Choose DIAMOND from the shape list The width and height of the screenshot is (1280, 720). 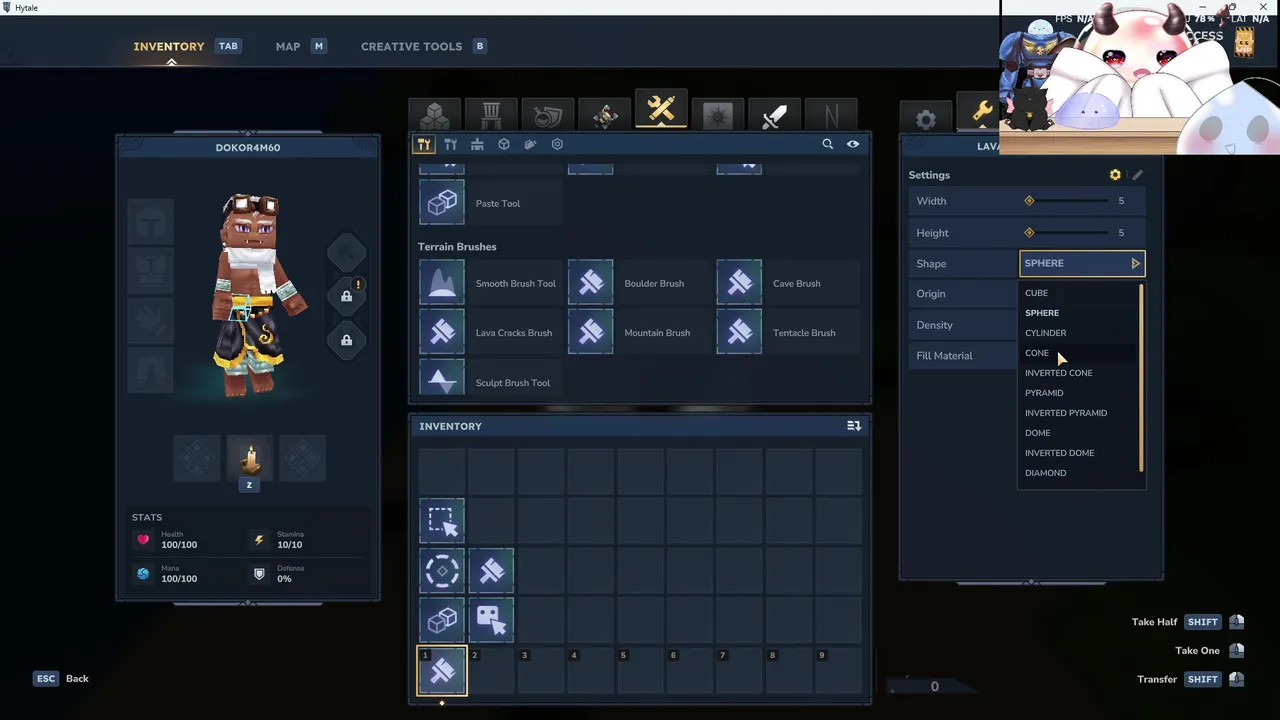pos(1045,473)
